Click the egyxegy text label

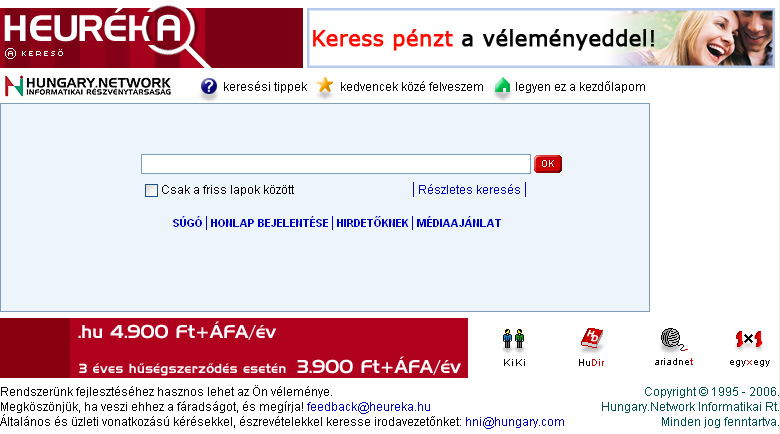750,362
